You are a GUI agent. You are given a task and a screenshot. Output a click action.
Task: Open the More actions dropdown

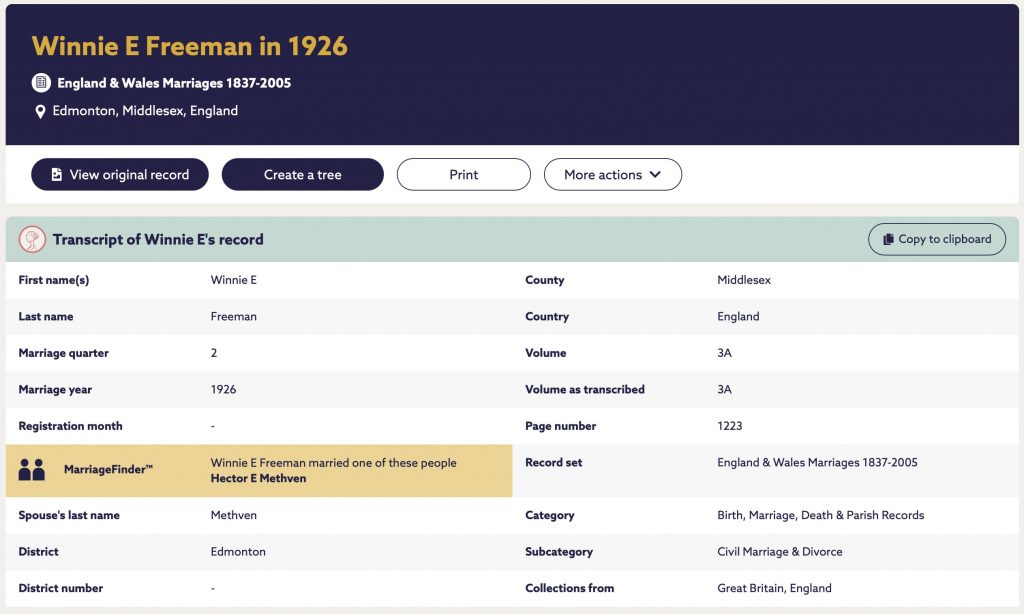[613, 174]
